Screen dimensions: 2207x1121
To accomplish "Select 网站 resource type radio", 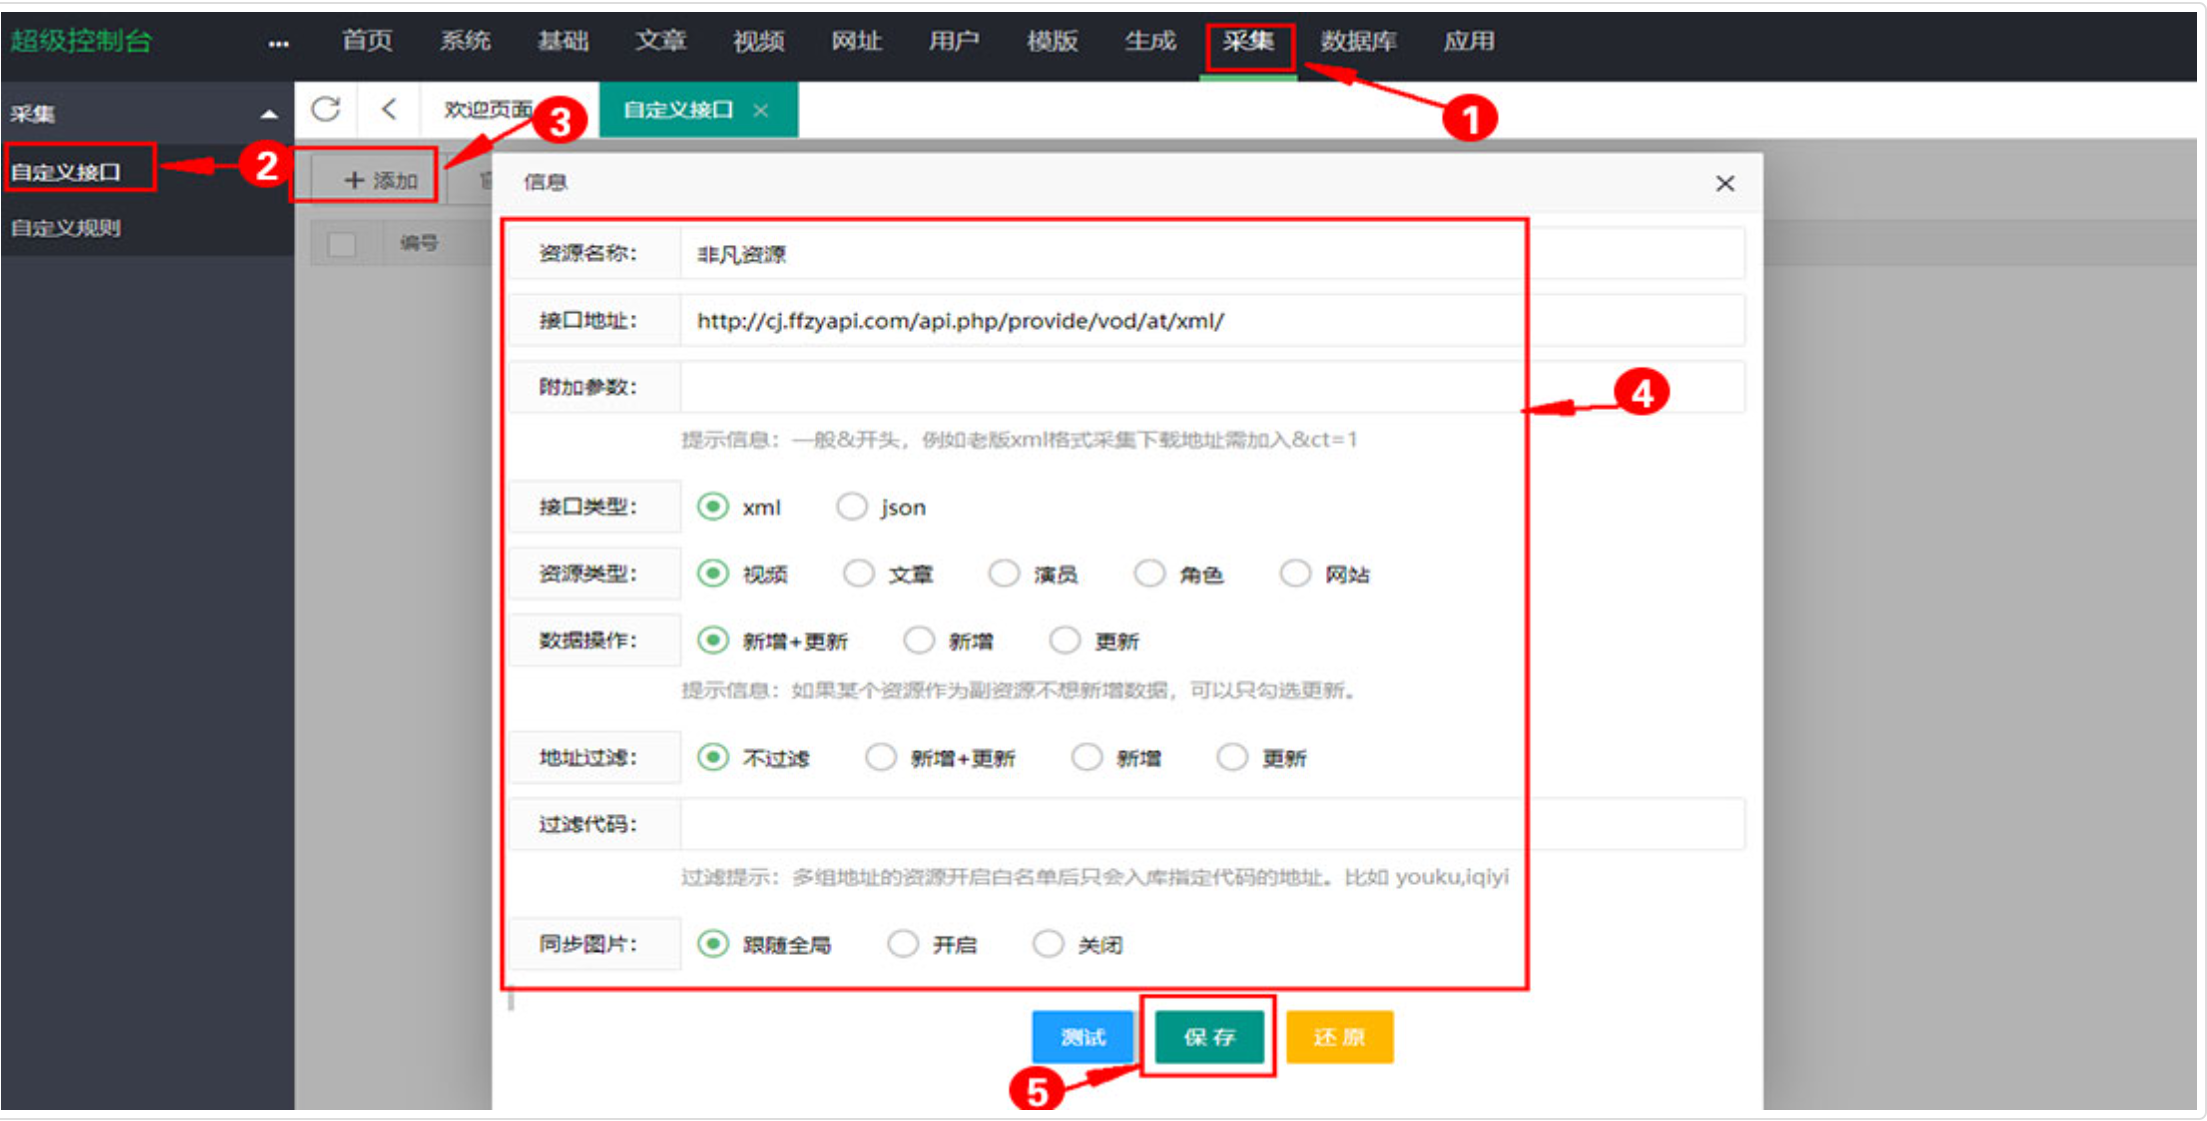I will (1295, 574).
